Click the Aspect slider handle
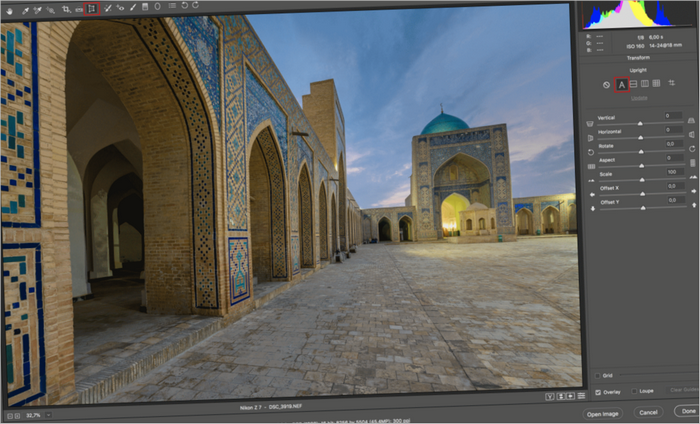The image size is (700, 424). pos(642,166)
